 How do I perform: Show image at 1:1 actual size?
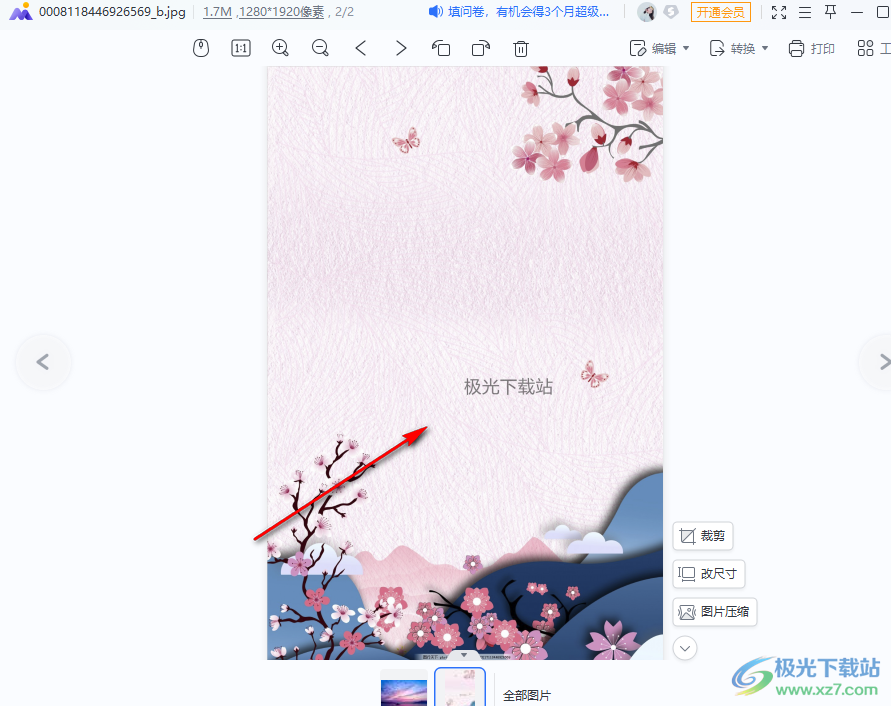[x=241, y=48]
